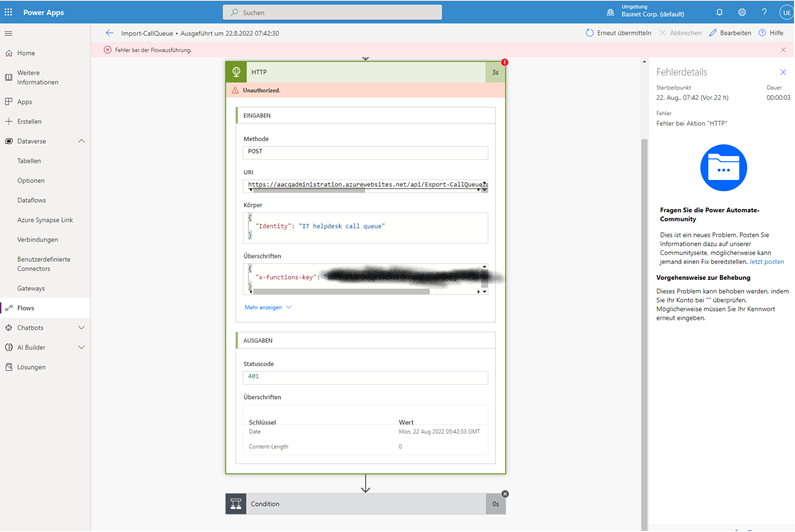This screenshot has width=795, height=532.
Task: Open the settings gear icon
Action: click(742, 12)
